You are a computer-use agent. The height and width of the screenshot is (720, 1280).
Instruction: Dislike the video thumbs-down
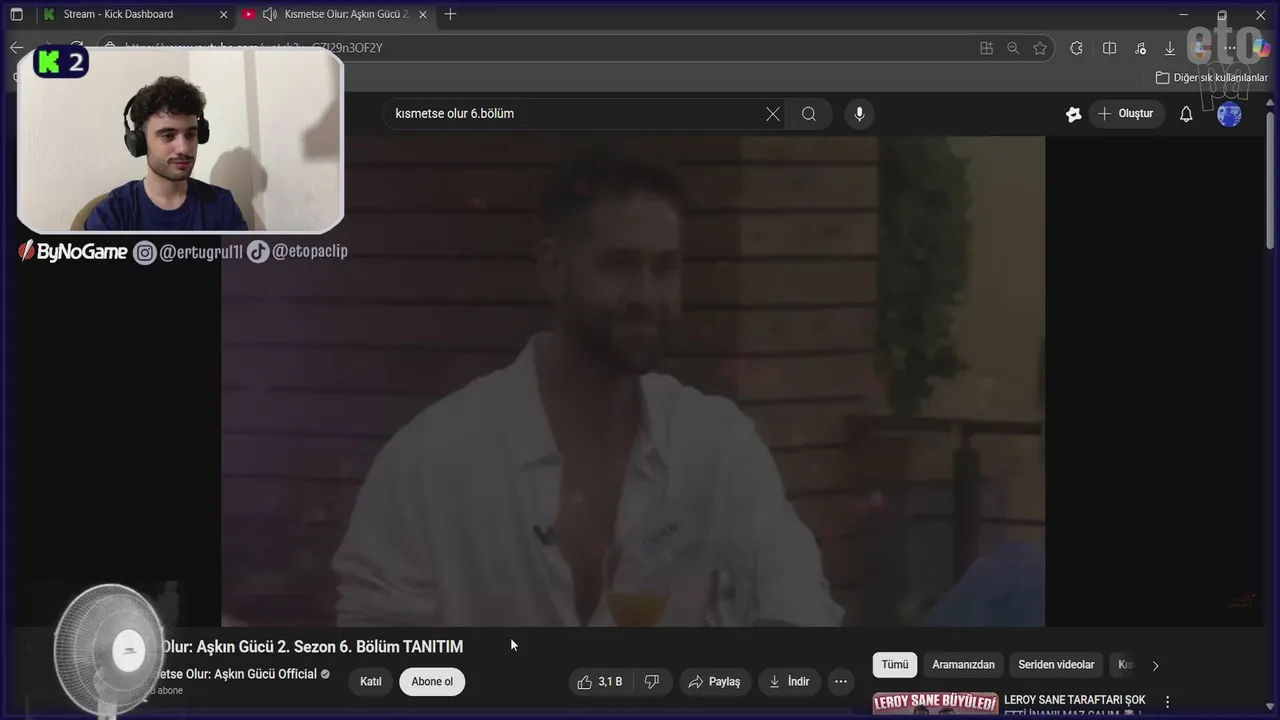(652, 682)
